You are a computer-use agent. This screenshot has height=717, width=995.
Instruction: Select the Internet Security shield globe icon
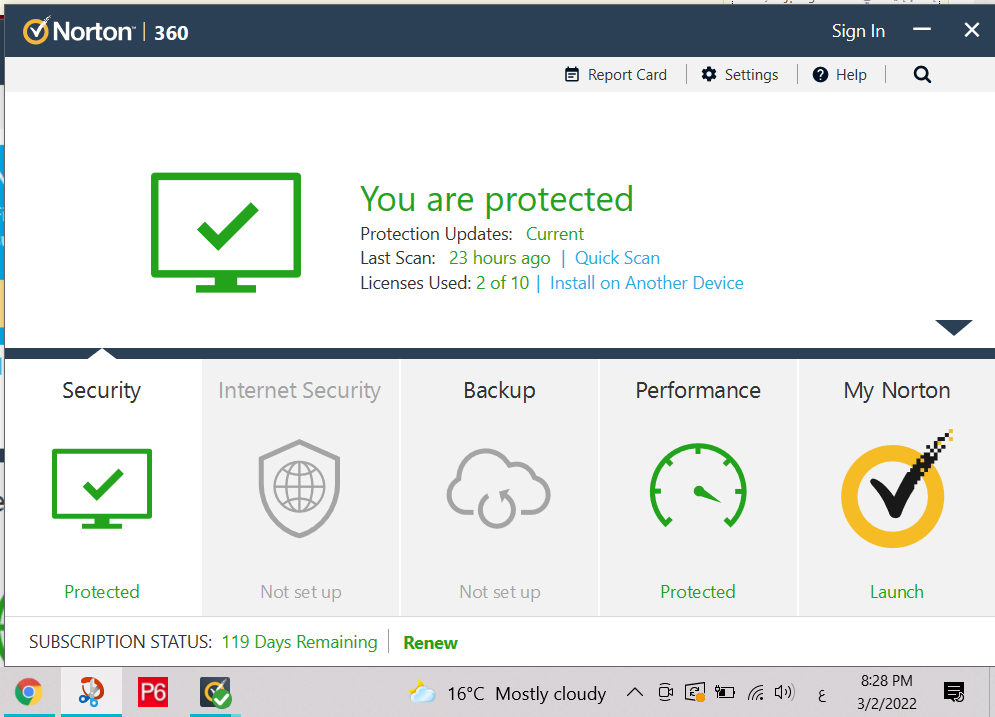coord(300,488)
